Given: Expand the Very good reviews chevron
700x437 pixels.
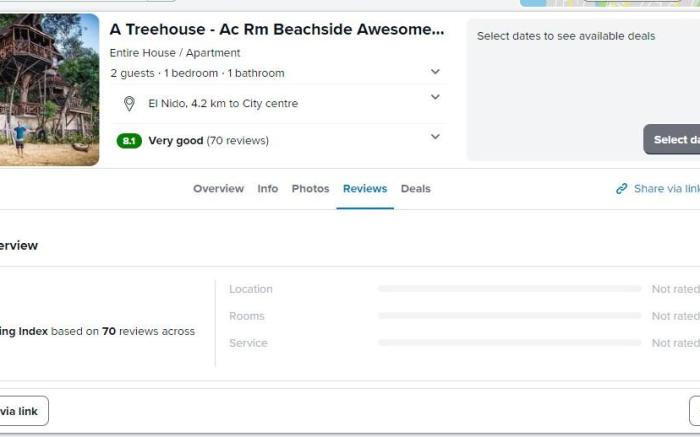Looking at the screenshot, I should (x=435, y=137).
